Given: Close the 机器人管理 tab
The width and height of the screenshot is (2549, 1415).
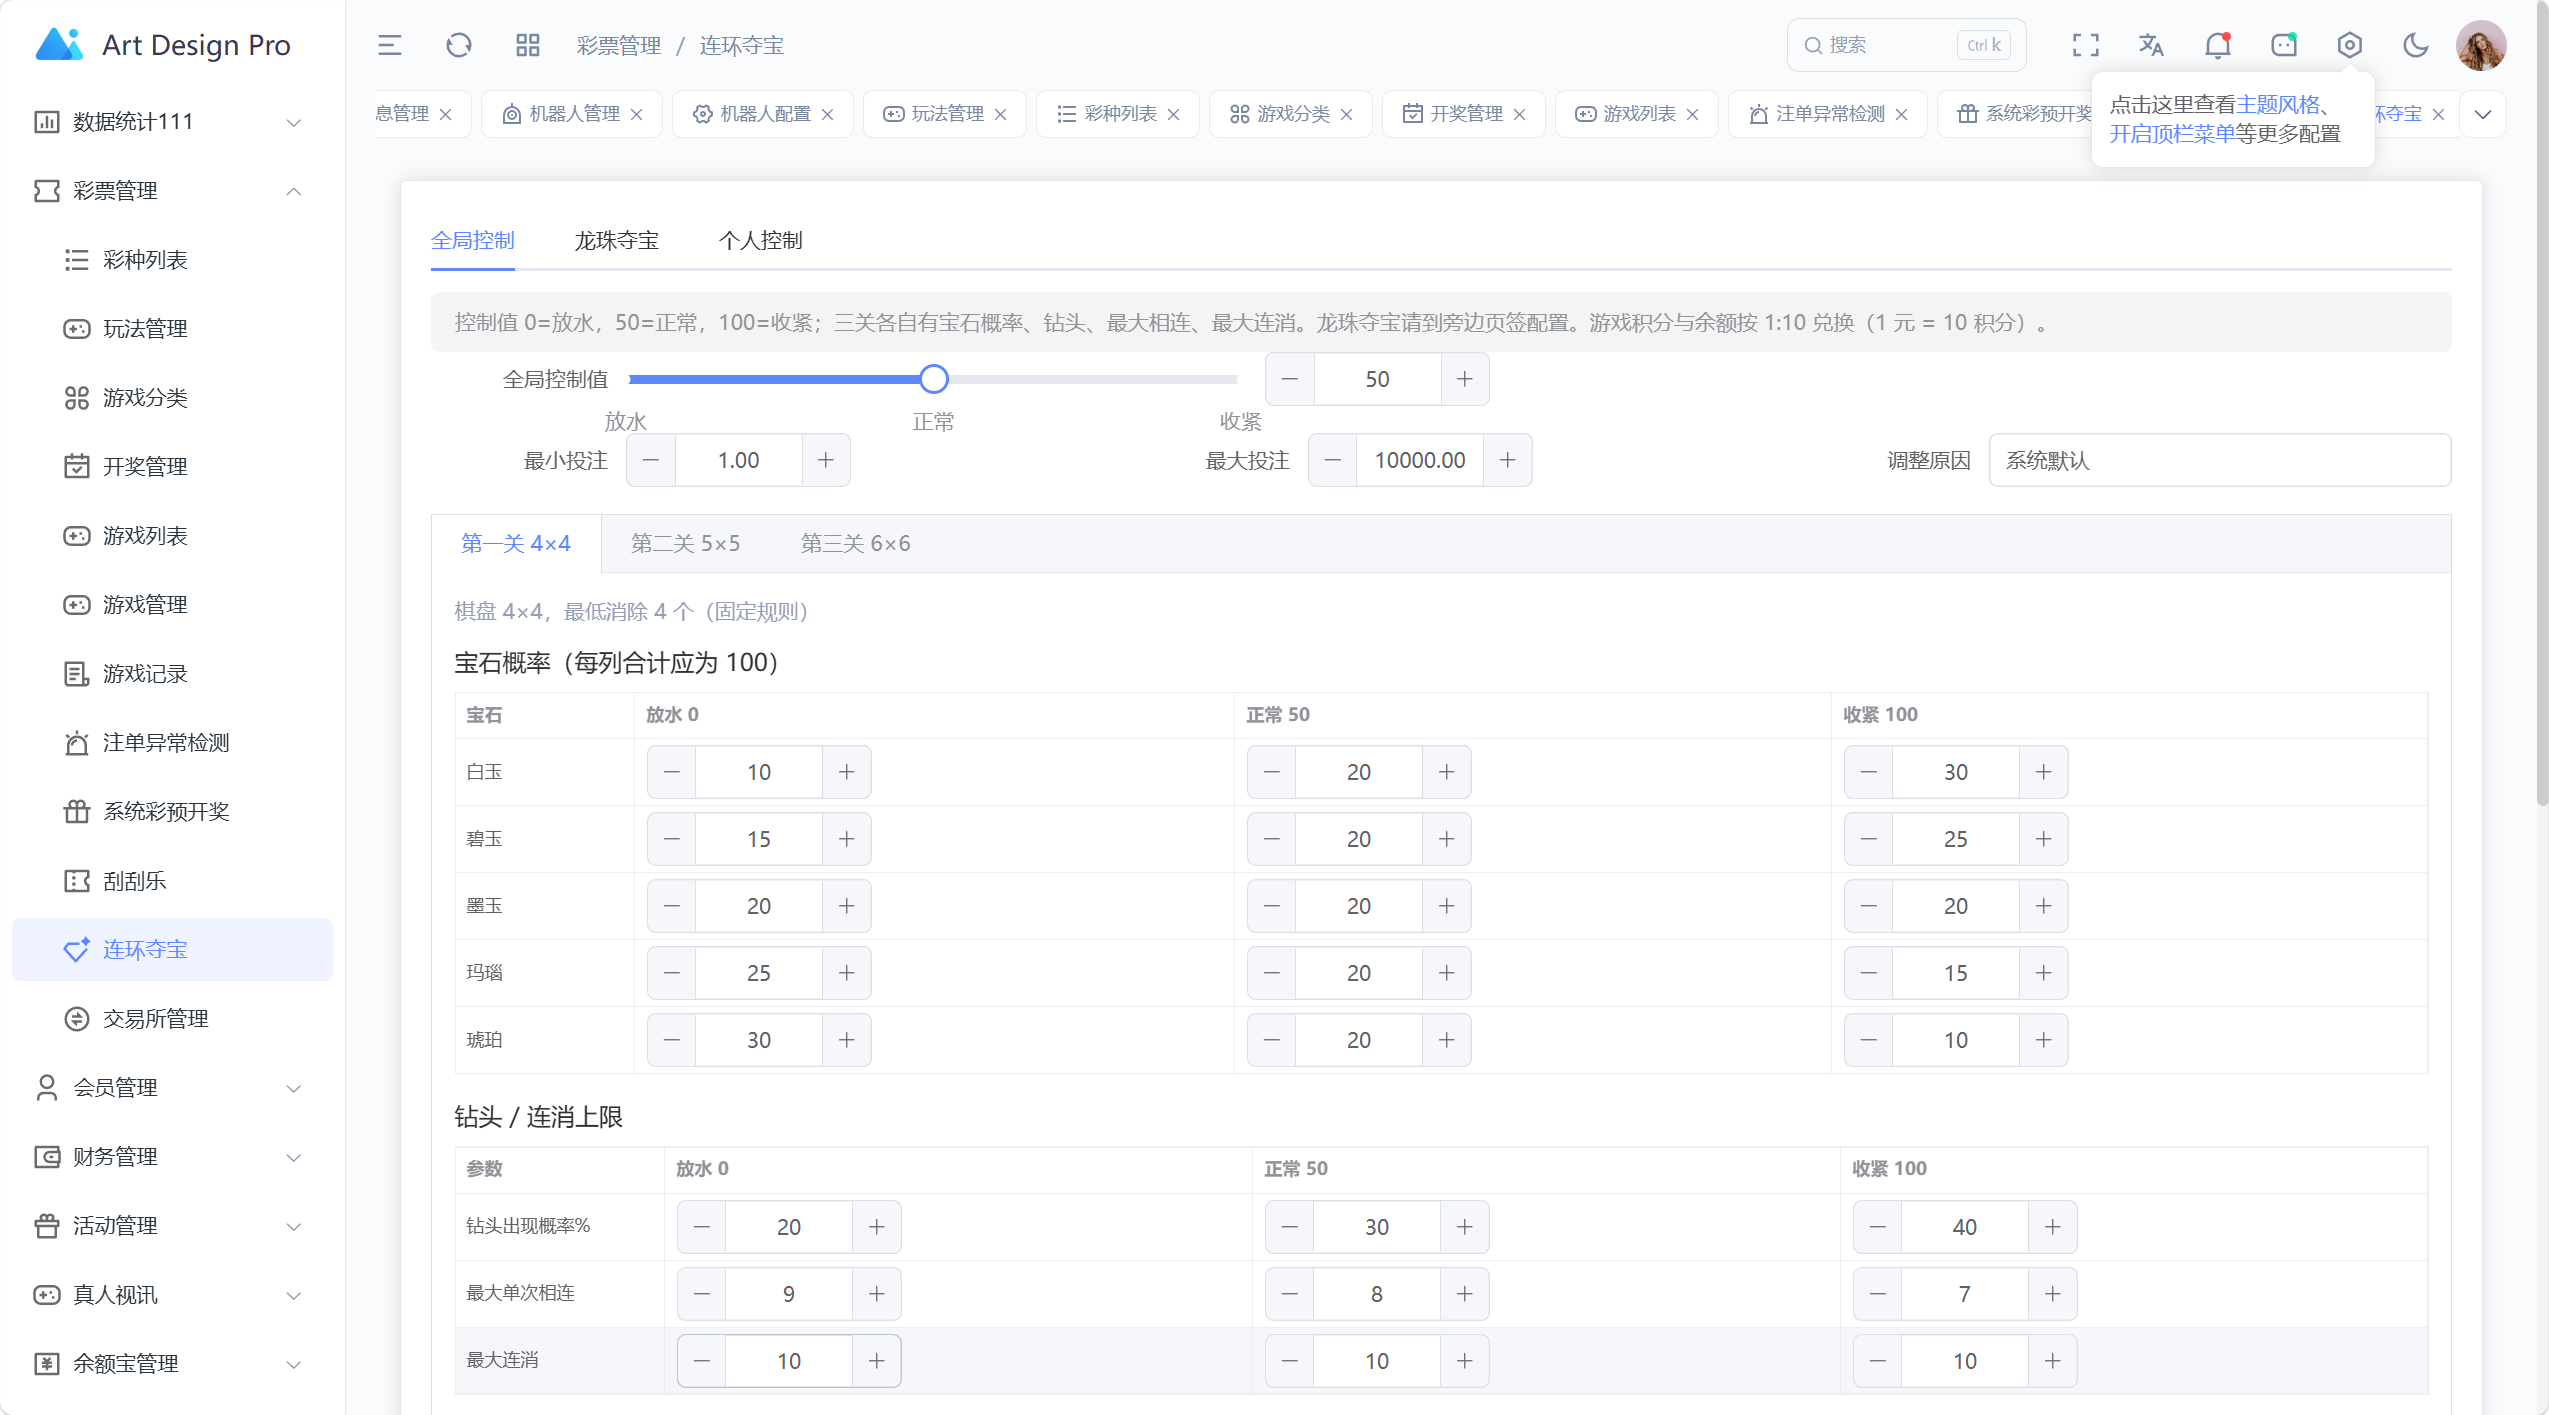Looking at the screenshot, I should coord(636,114).
